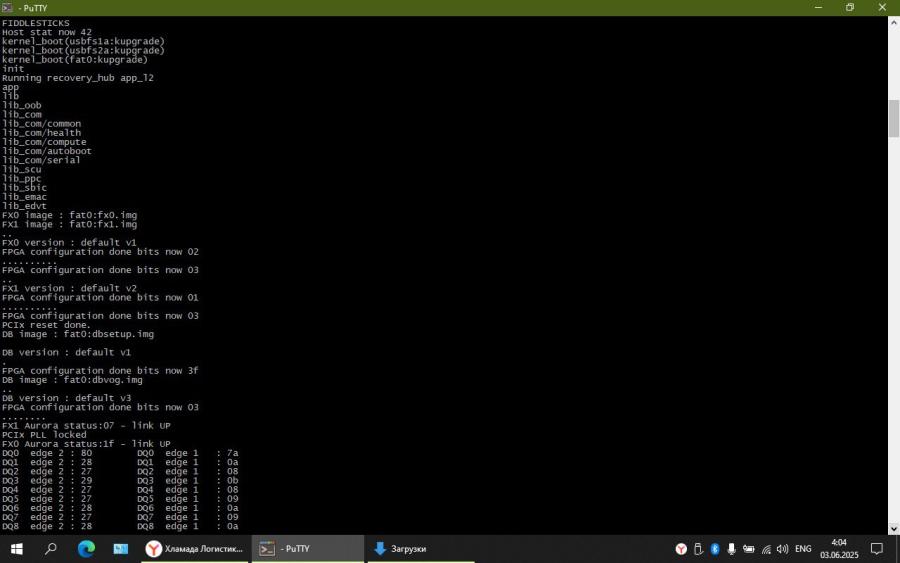
Task: Open the clock and date flyout
Action: [x=839, y=549]
